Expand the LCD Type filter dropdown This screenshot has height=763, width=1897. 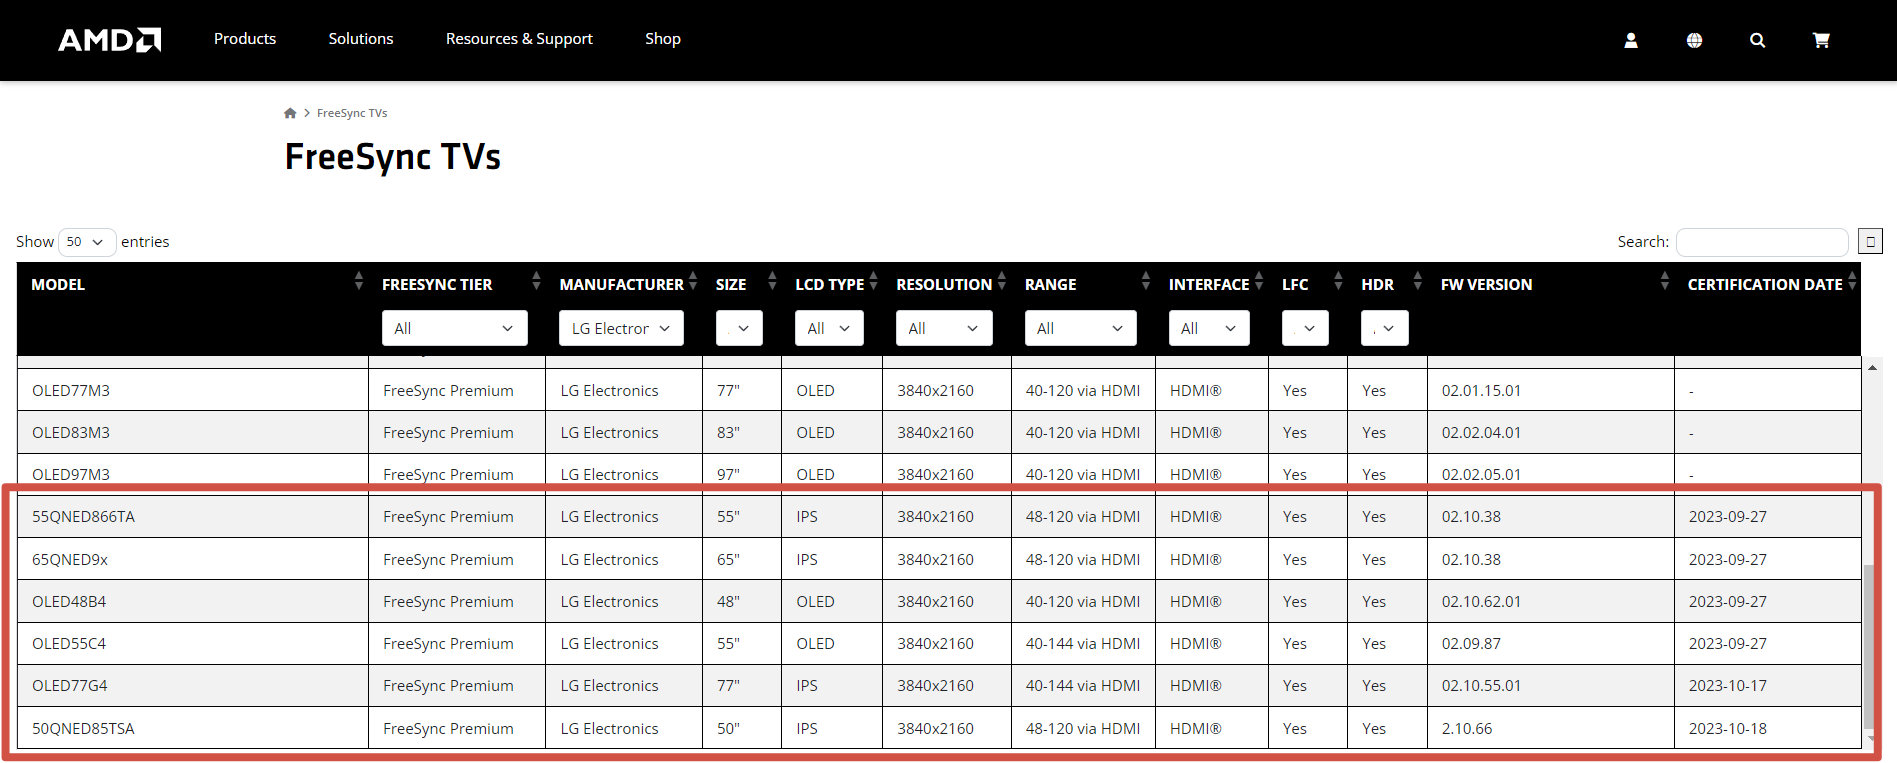point(828,328)
